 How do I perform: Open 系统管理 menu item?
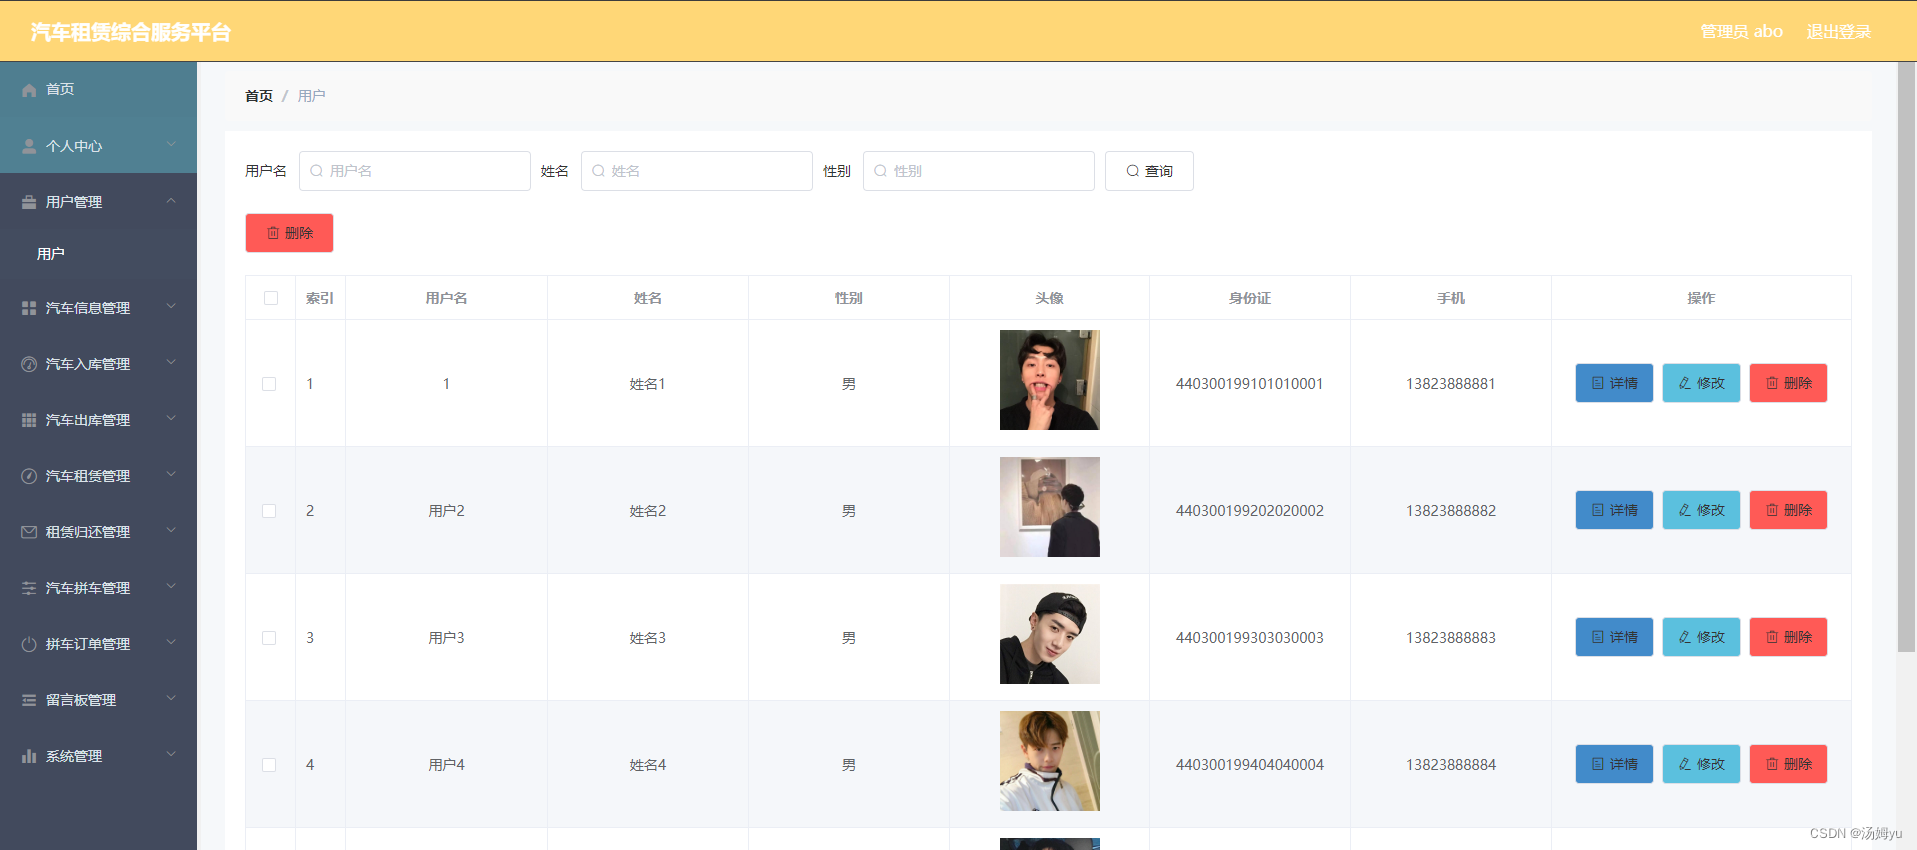(98, 756)
